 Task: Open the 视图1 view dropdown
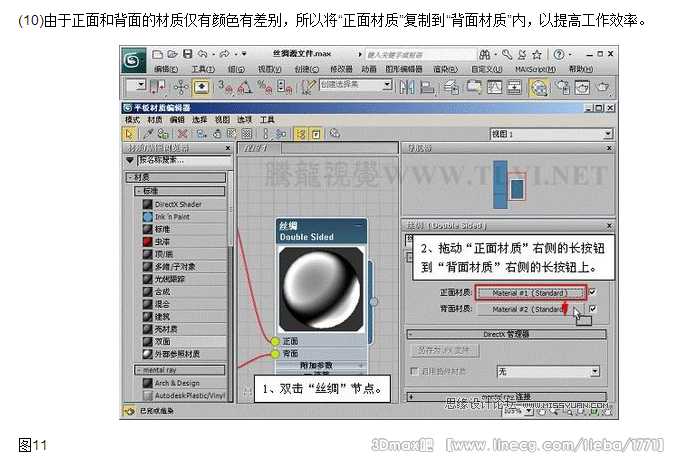coord(551,134)
